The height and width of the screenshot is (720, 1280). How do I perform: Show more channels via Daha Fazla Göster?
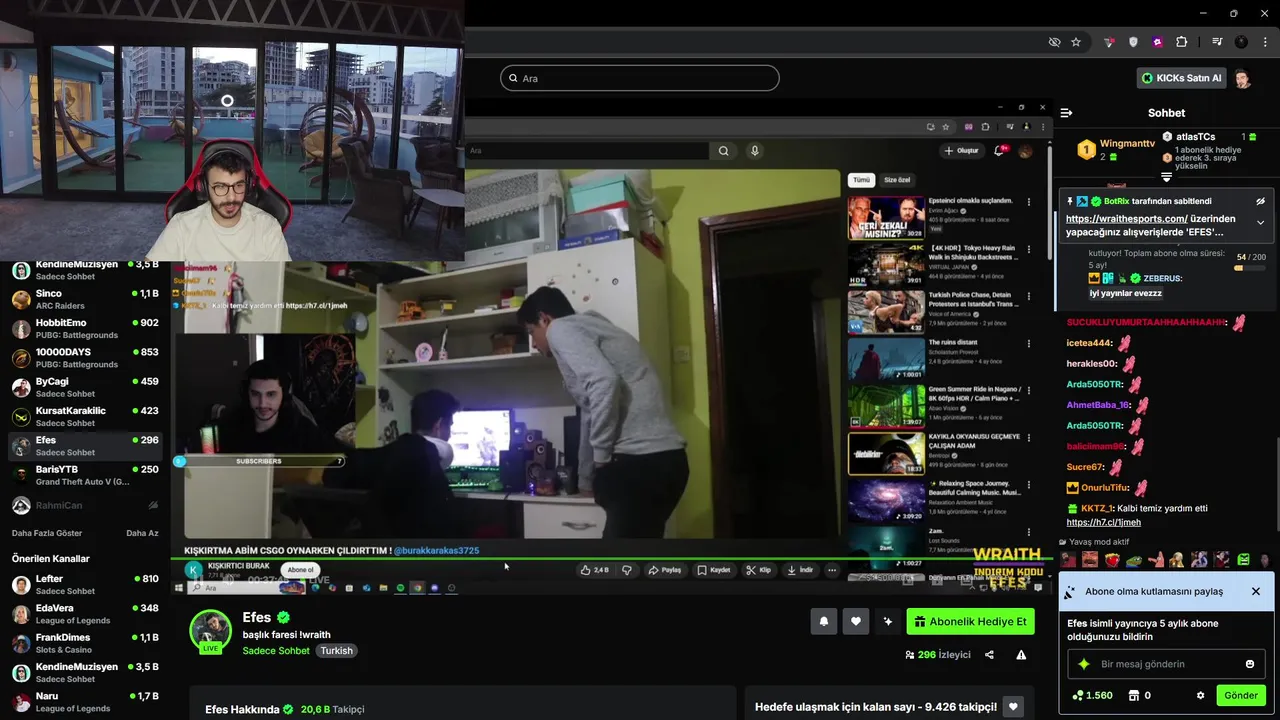pyautogui.click(x=47, y=533)
